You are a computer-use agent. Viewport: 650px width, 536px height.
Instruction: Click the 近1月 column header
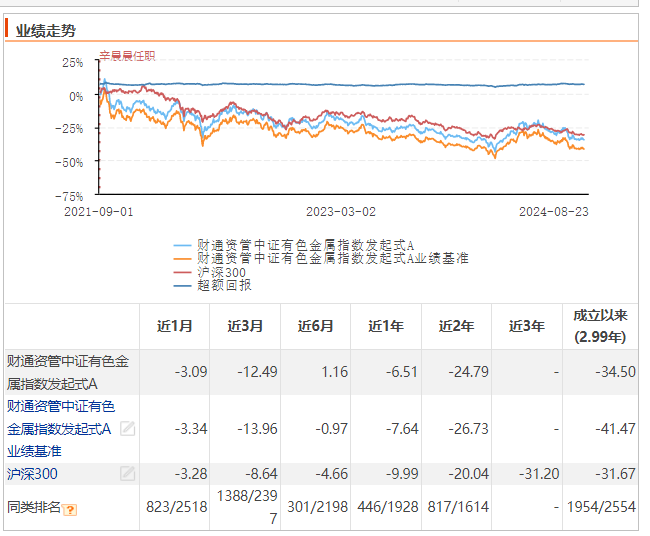[x=175, y=326]
